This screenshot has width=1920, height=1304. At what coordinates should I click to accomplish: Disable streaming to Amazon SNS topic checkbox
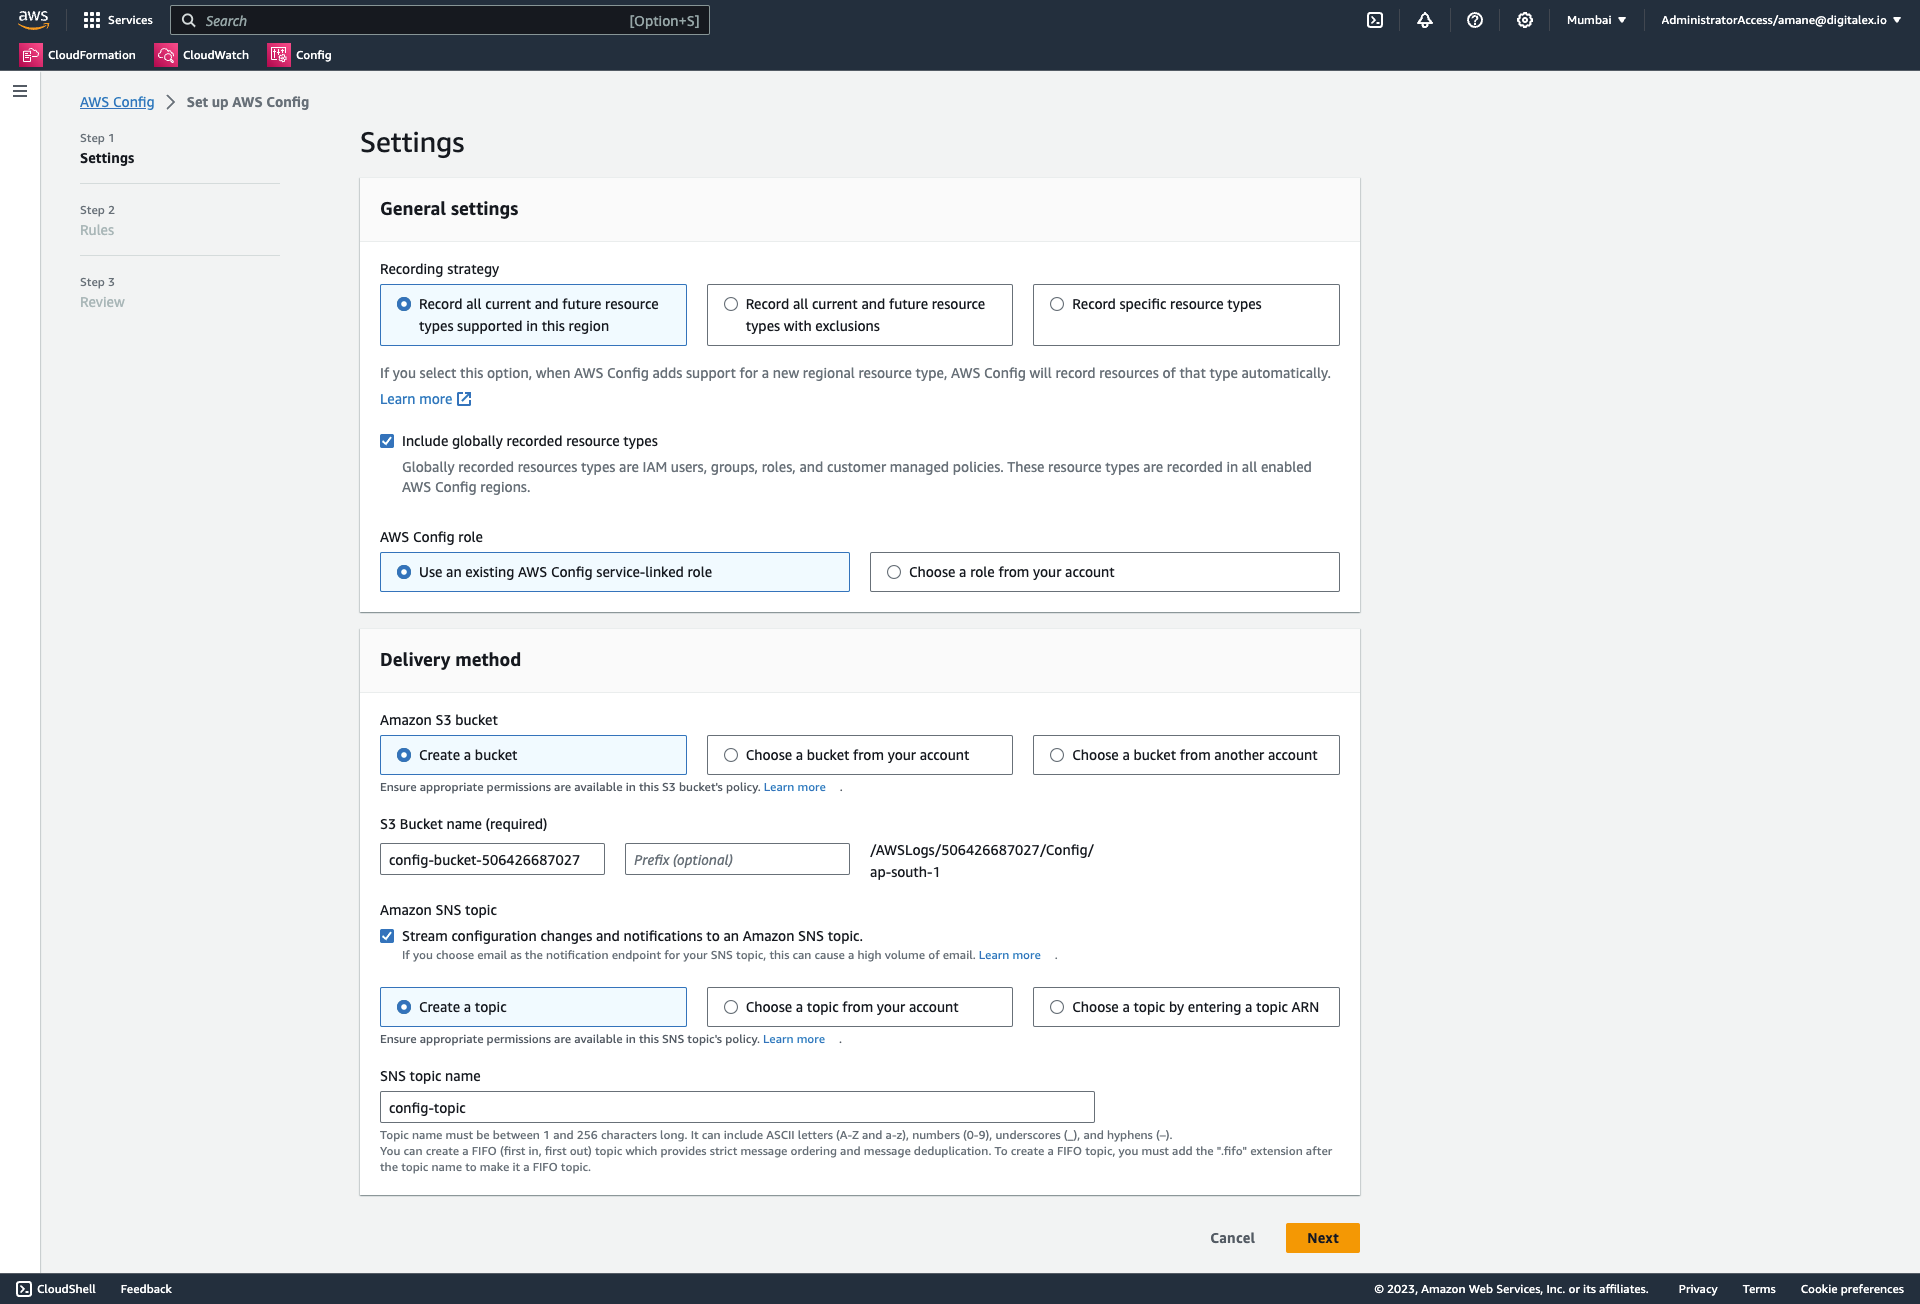[387, 936]
